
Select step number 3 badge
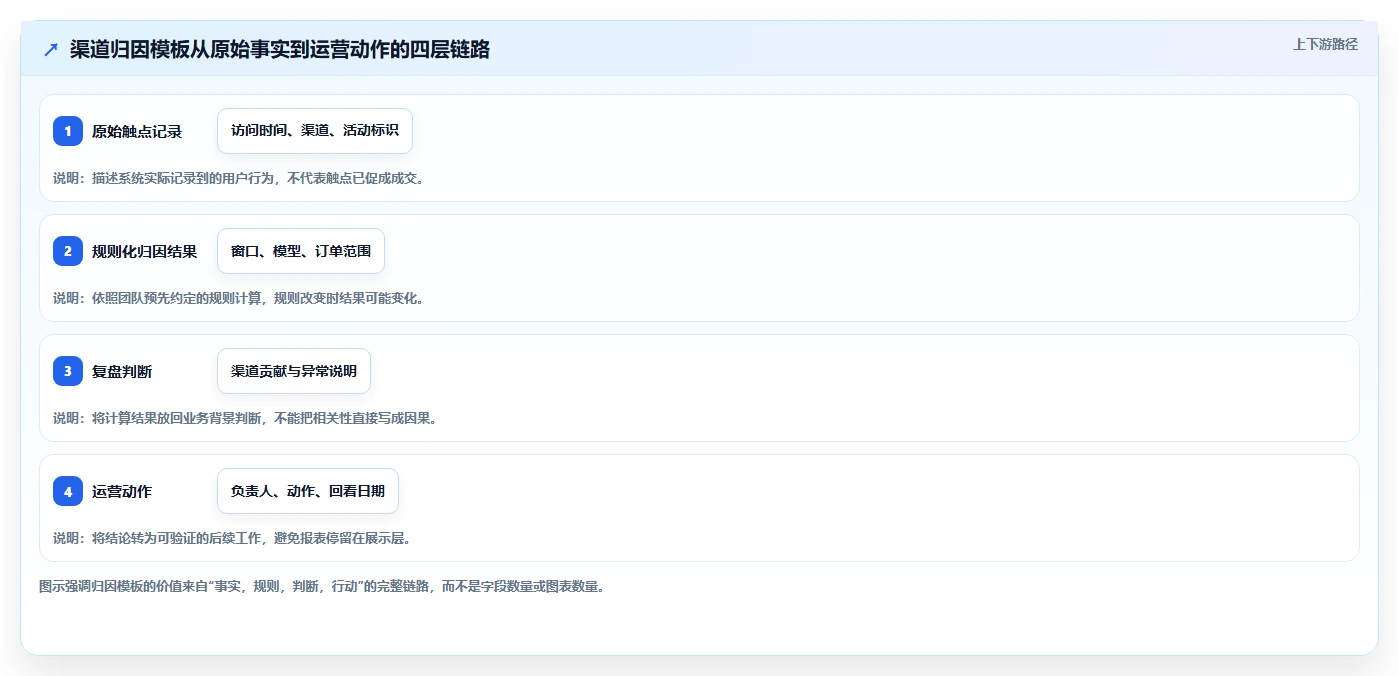pyautogui.click(x=68, y=371)
